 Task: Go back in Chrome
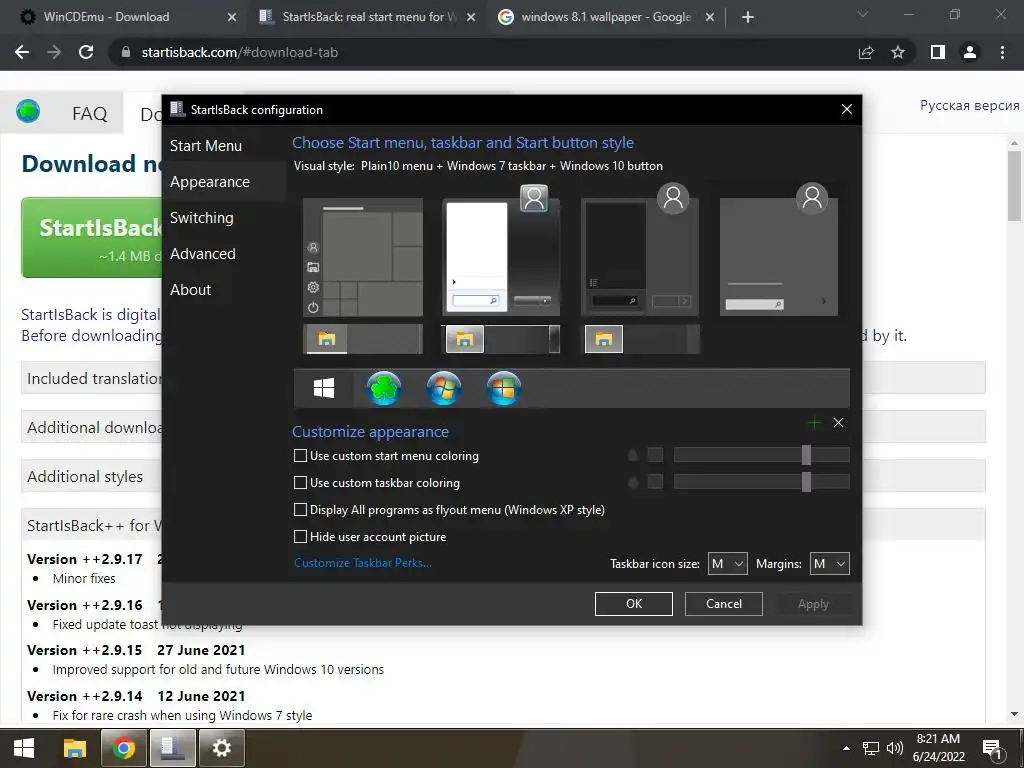pos(22,52)
